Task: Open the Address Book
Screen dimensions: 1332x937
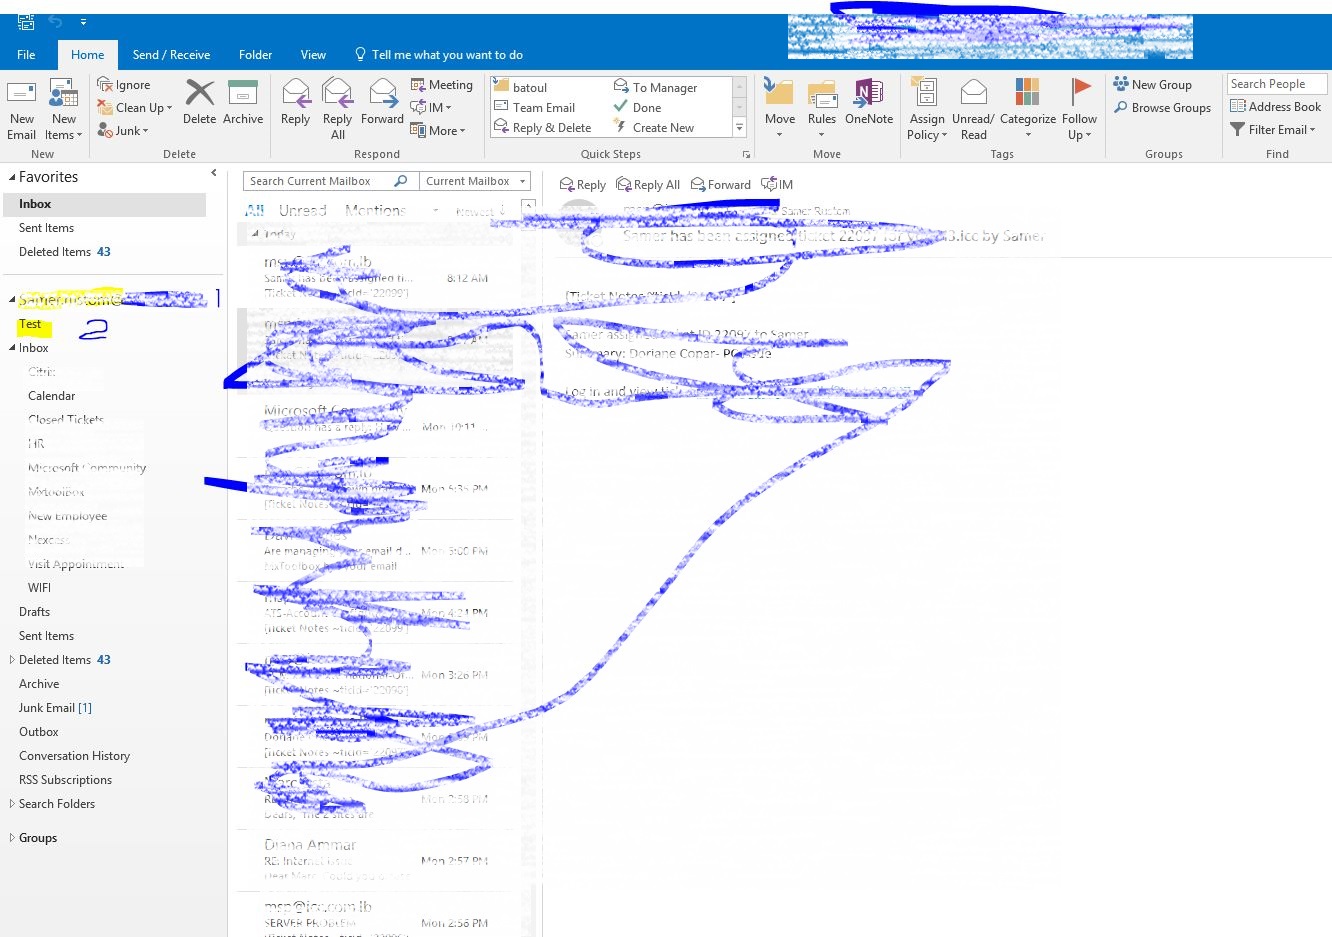Action: pos(1276,107)
